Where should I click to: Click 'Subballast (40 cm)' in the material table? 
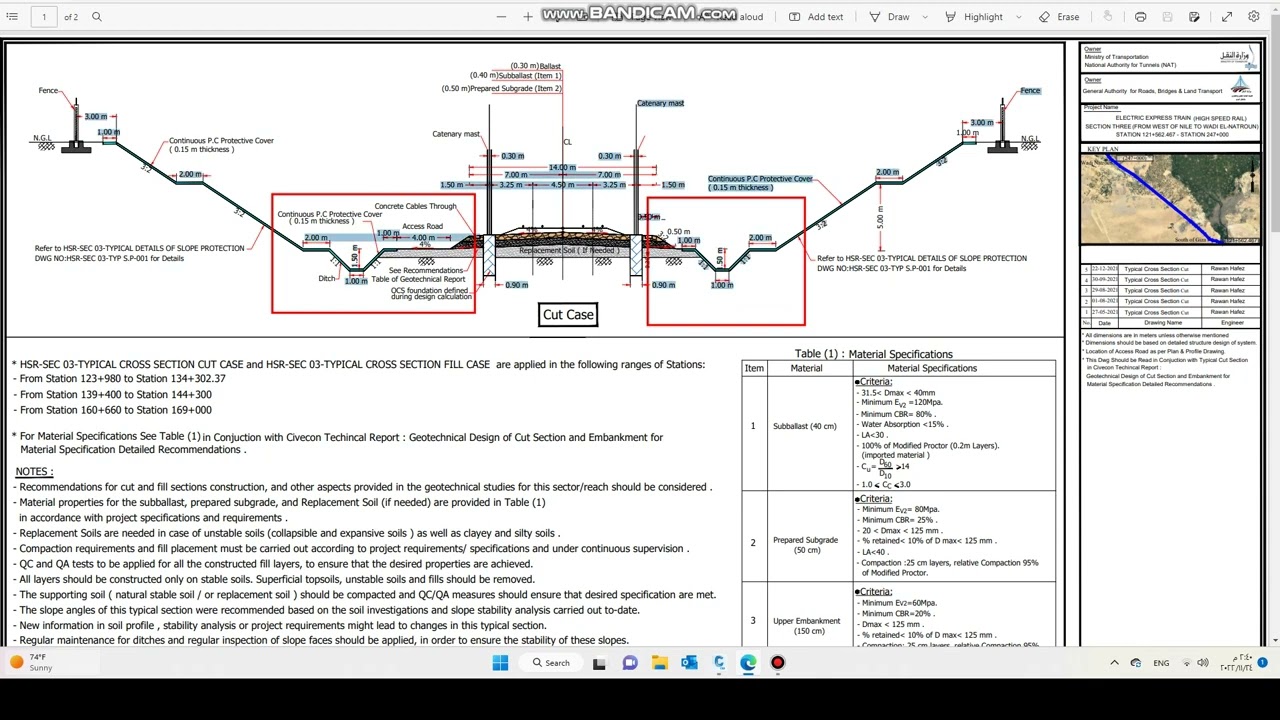[x=805, y=426]
